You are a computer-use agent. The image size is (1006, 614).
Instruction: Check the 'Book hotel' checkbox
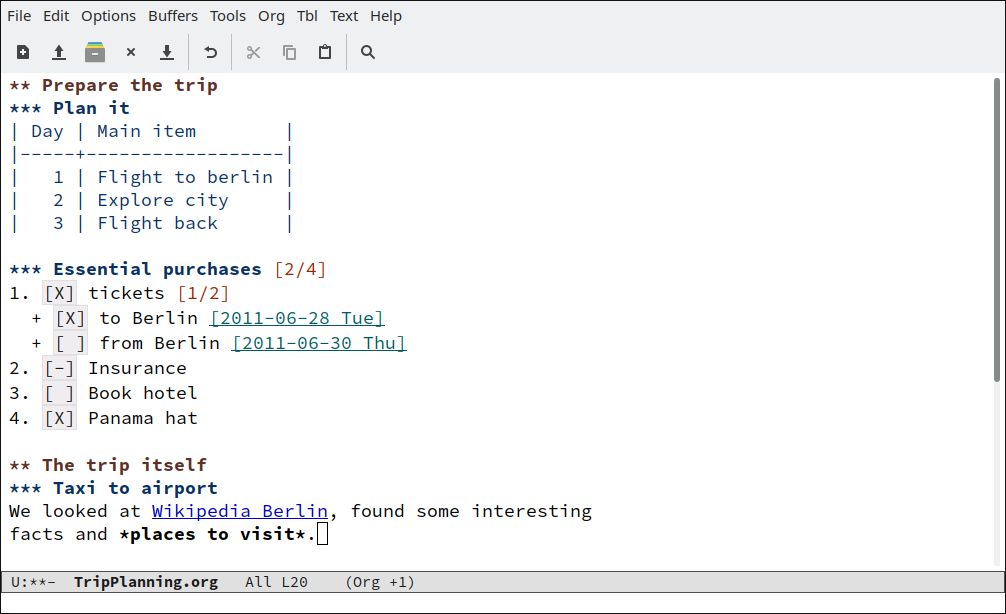point(59,393)
